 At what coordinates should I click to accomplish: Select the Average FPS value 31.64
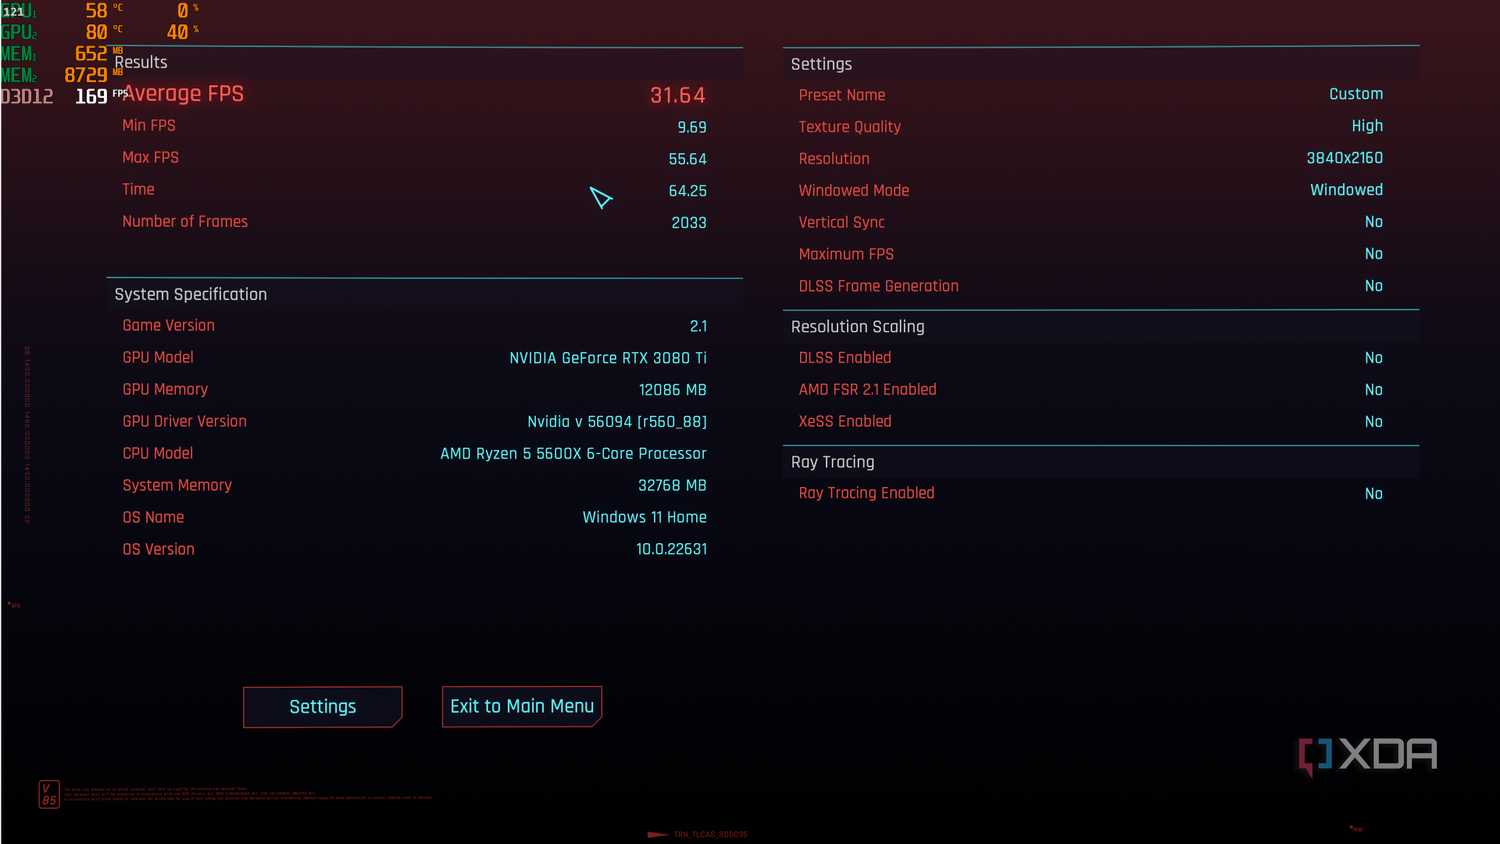tap(678, 95)
